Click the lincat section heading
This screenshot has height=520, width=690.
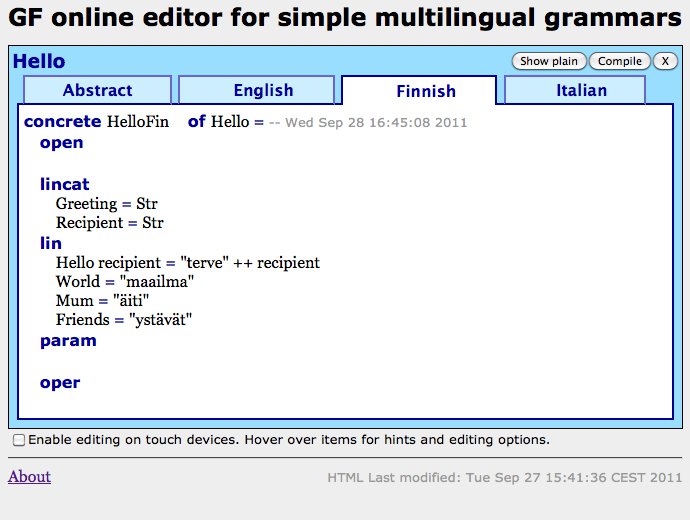click(64, 184)
